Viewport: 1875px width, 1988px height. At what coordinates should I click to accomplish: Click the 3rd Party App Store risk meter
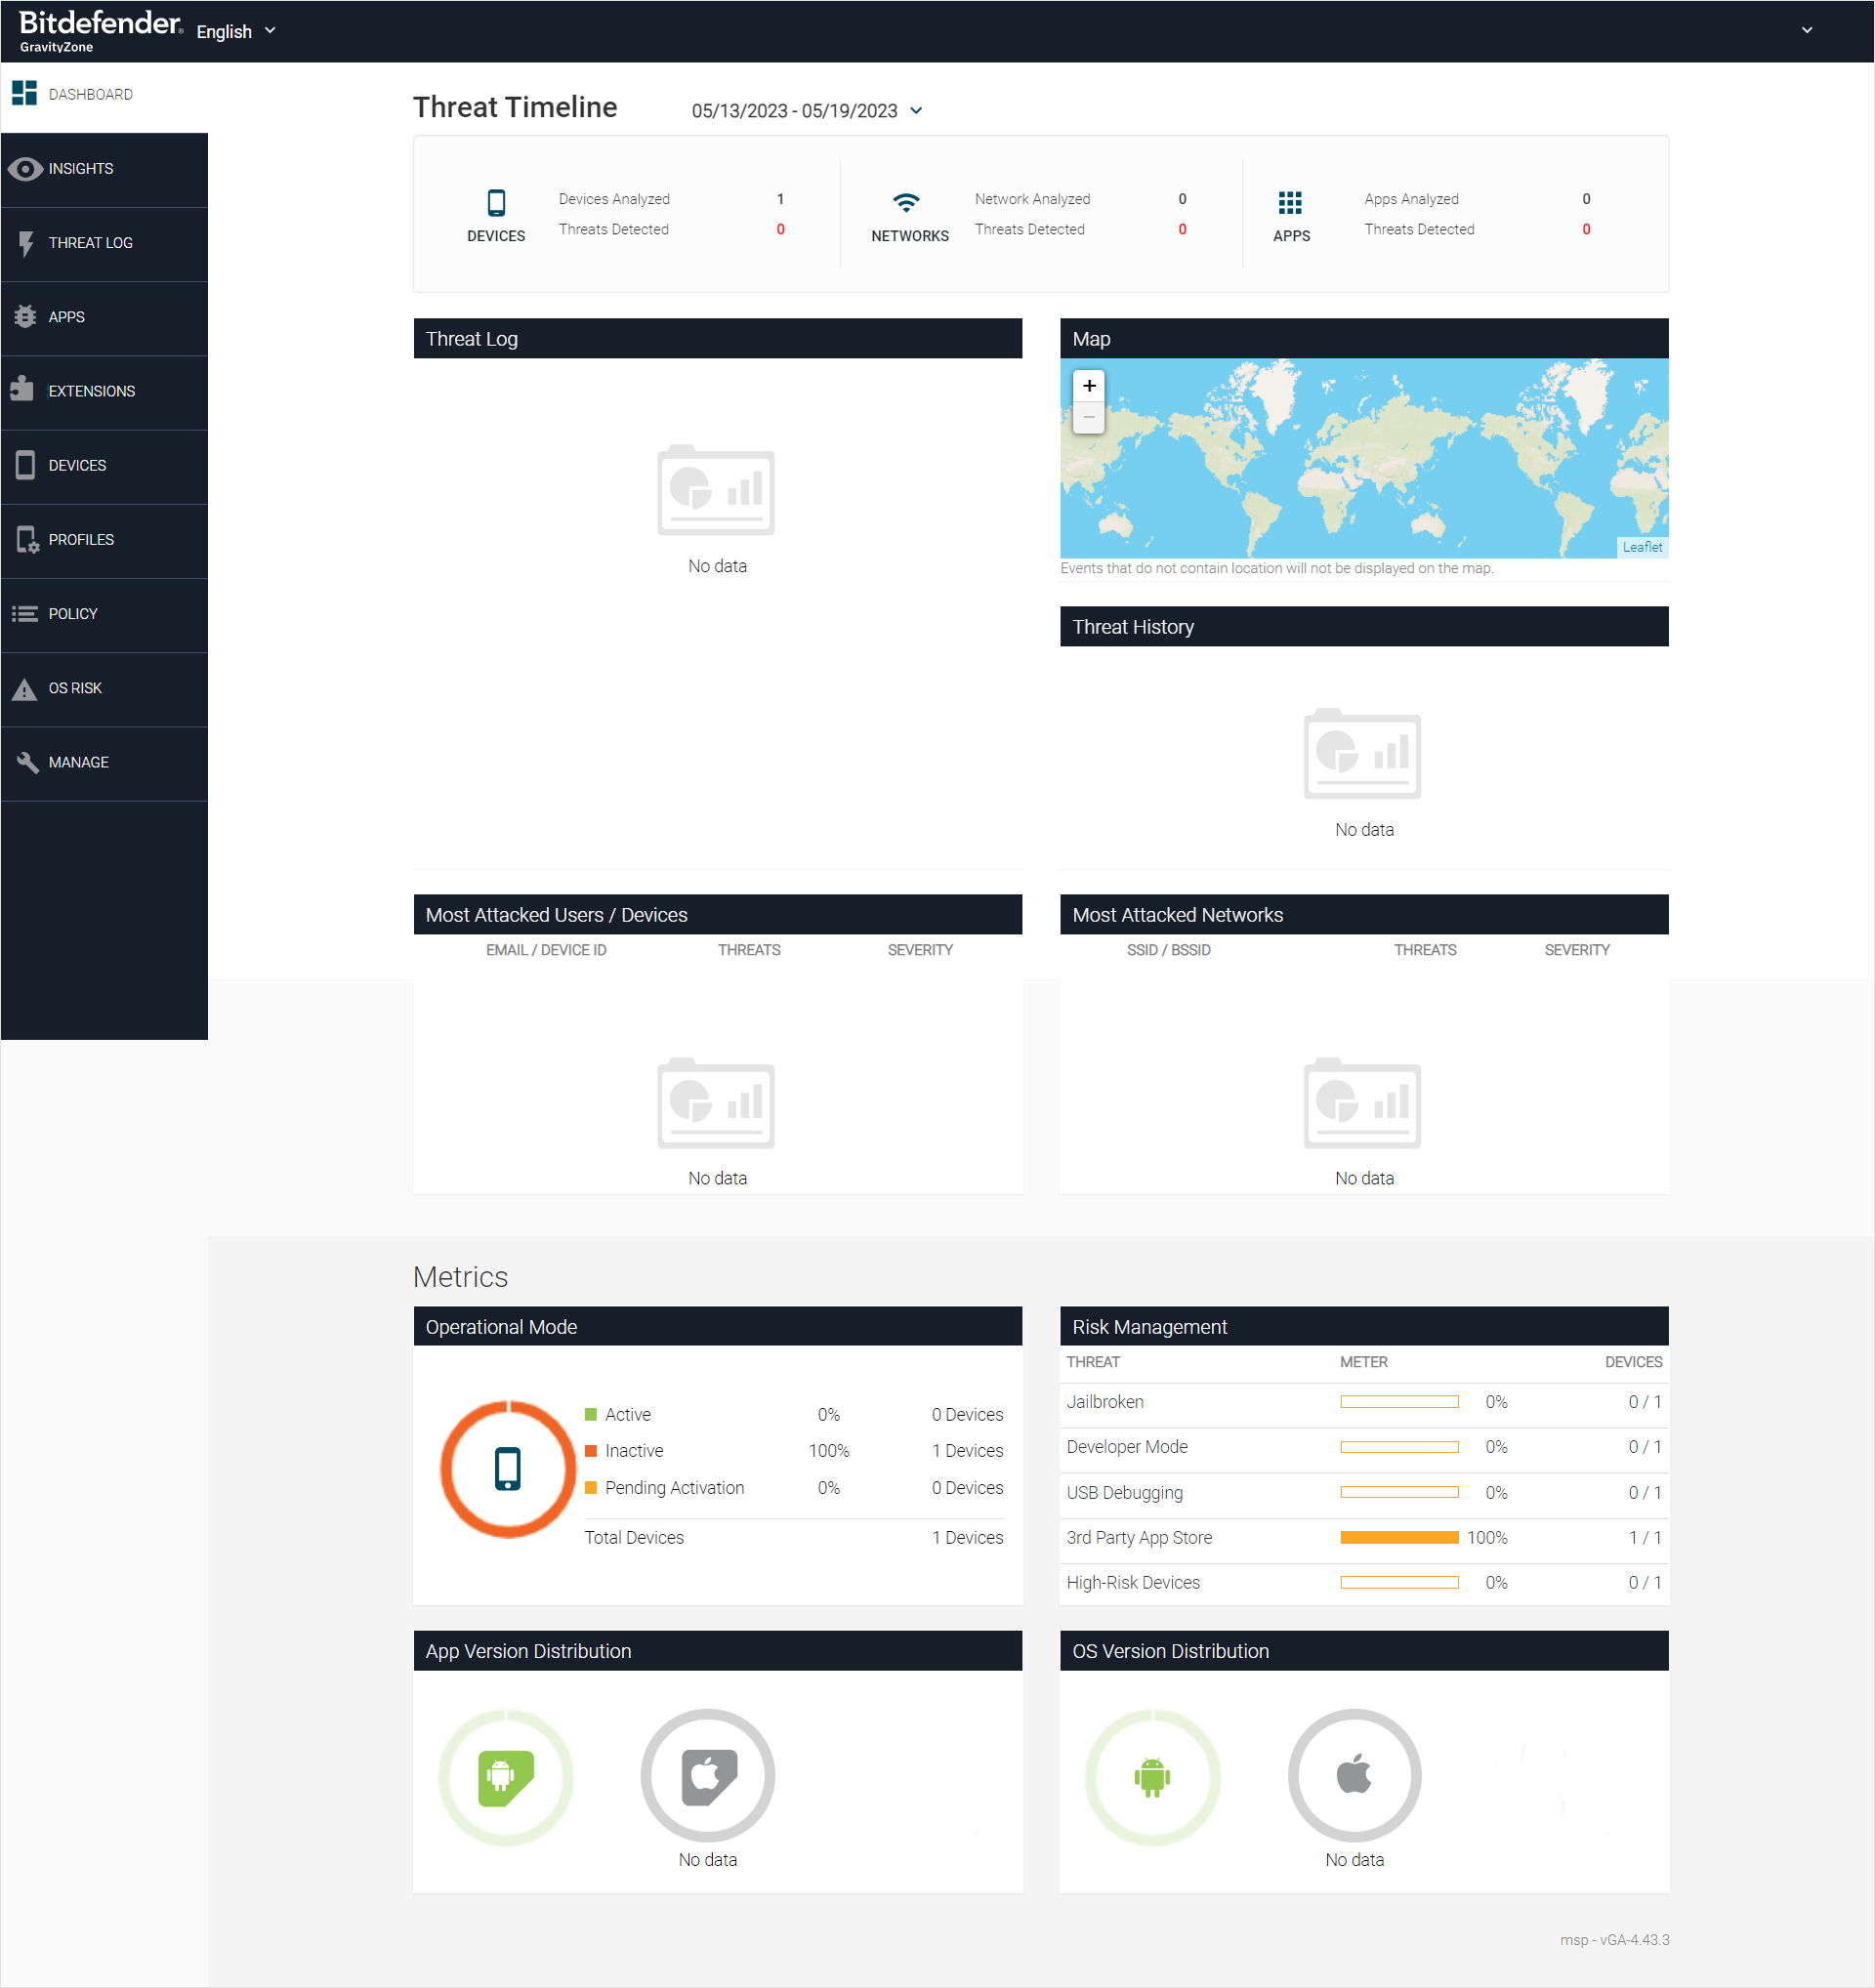[1399, 1537]
